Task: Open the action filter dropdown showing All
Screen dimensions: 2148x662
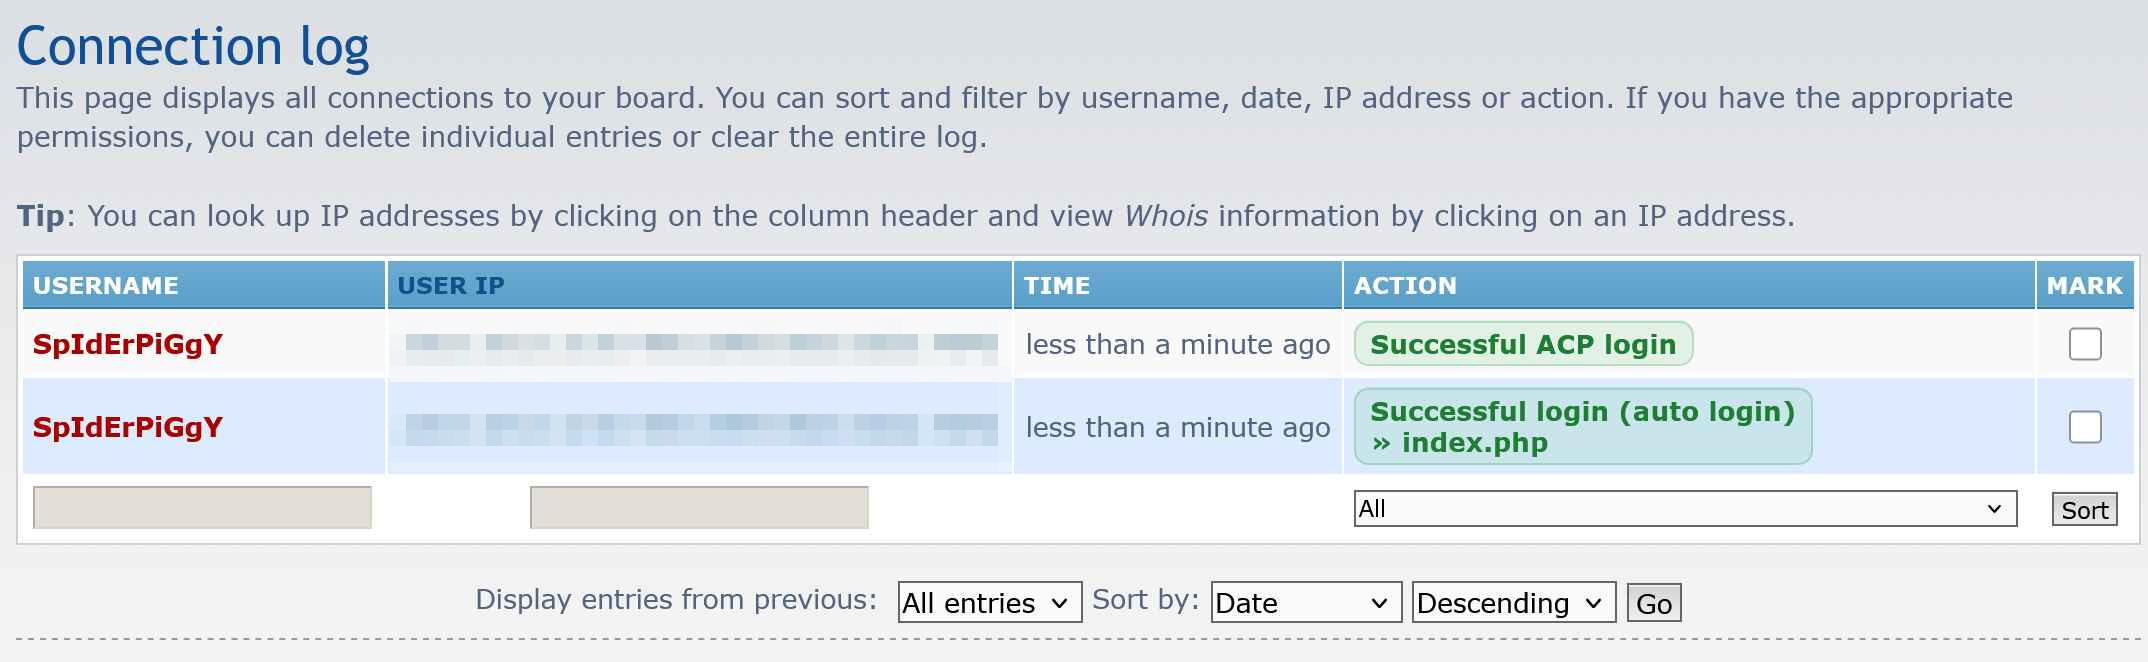Action: coord(1684,508)
